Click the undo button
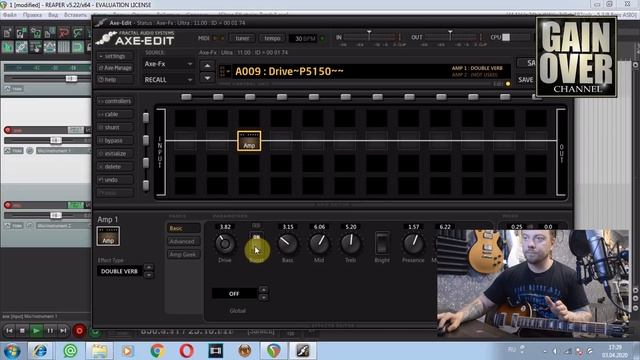This screenshot has height=360, width=640. tap(115, 180)
